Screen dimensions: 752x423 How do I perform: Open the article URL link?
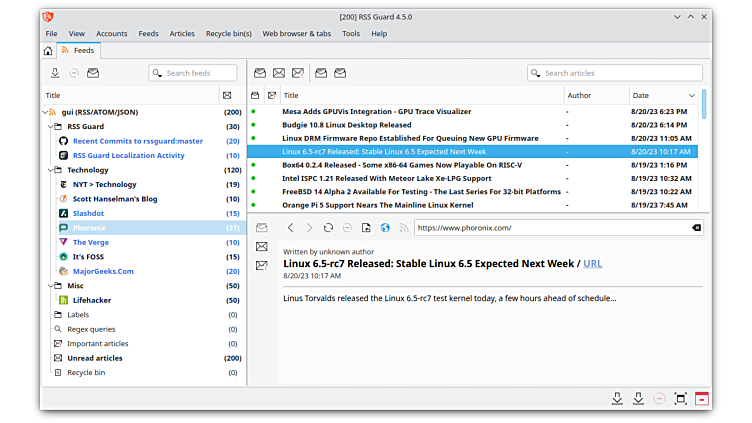(592, 263)
